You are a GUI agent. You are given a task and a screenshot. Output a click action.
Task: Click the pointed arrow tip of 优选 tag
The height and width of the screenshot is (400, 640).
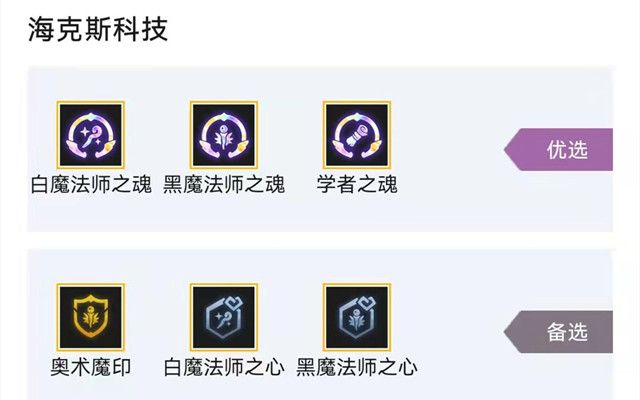(510, 149)
